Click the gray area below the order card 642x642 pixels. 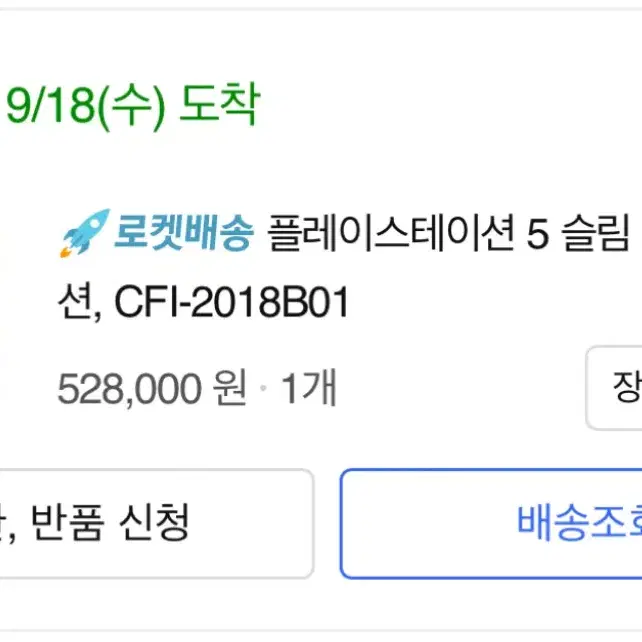coord(321,636)
